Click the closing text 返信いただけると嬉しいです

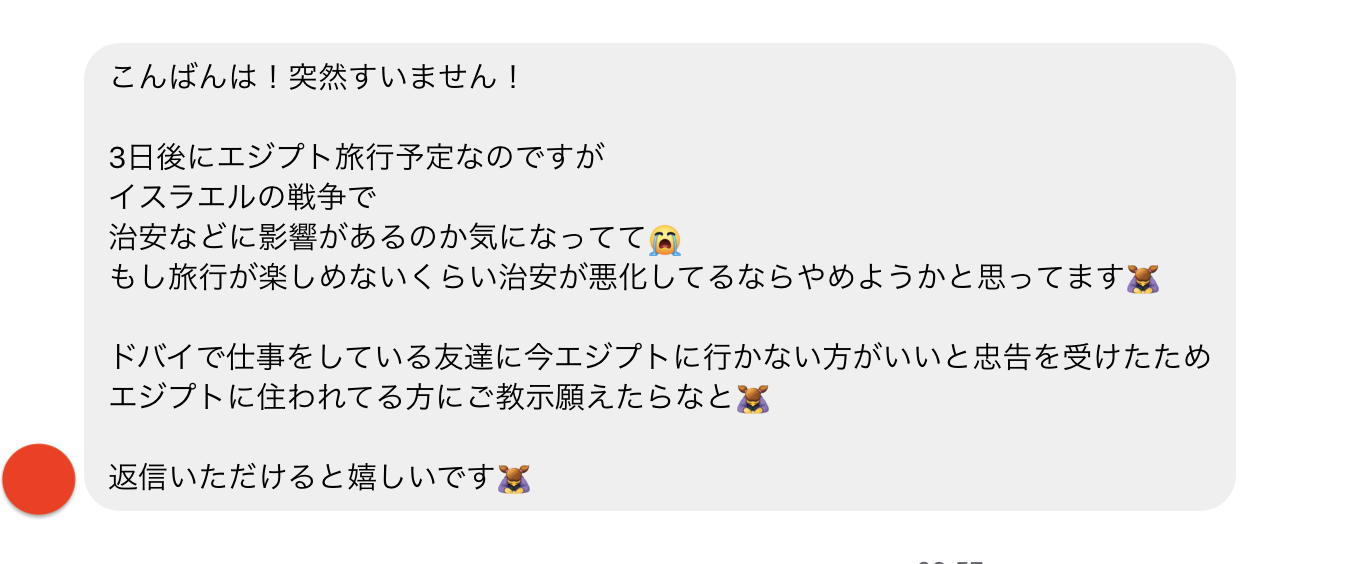[302, 478]
